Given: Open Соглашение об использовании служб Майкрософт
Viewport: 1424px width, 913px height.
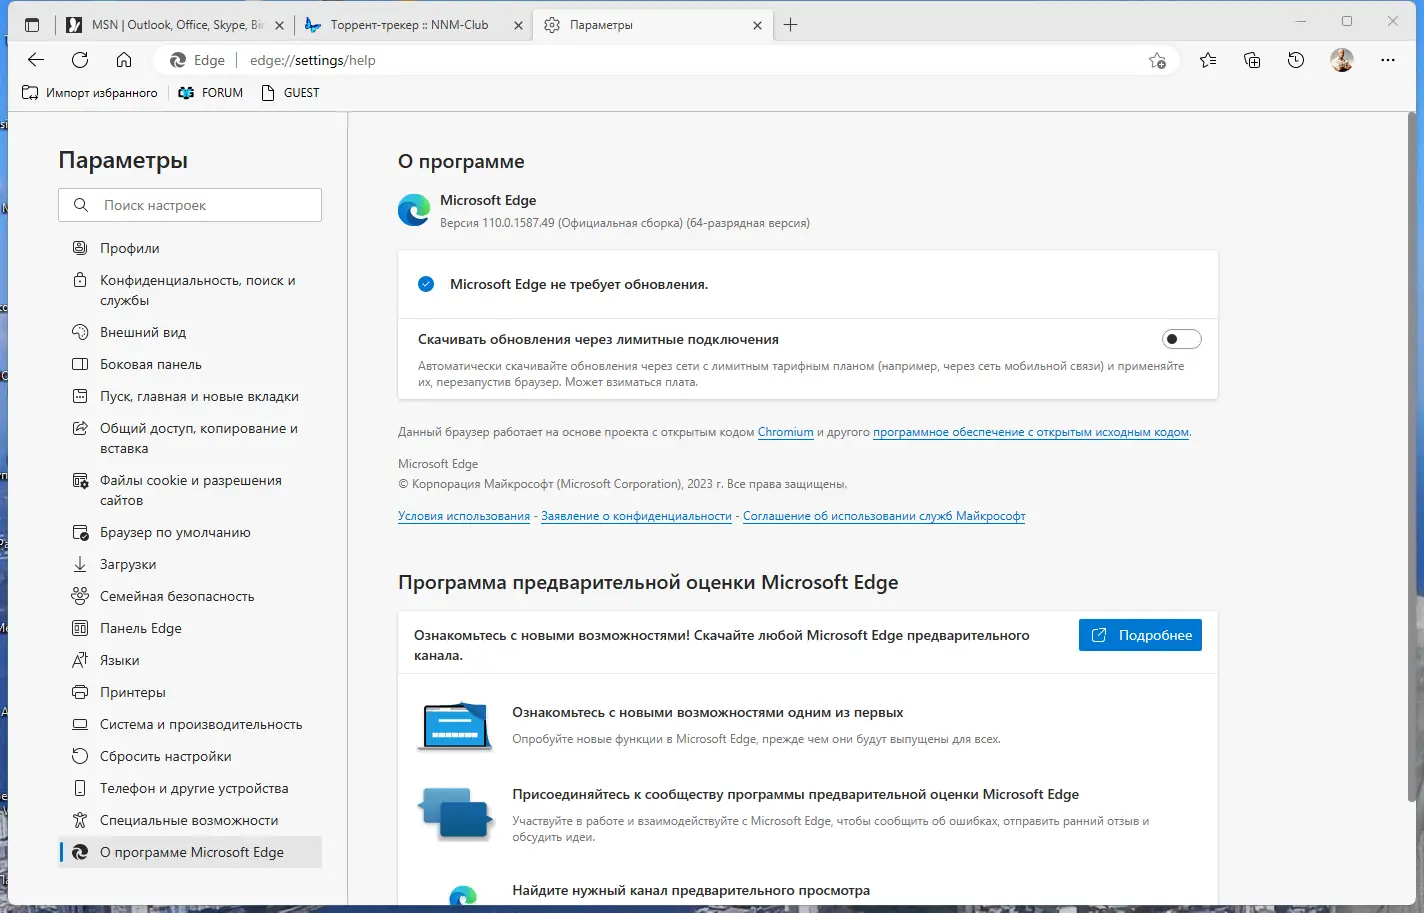Looking at the screenshot, I should [884, 516].
